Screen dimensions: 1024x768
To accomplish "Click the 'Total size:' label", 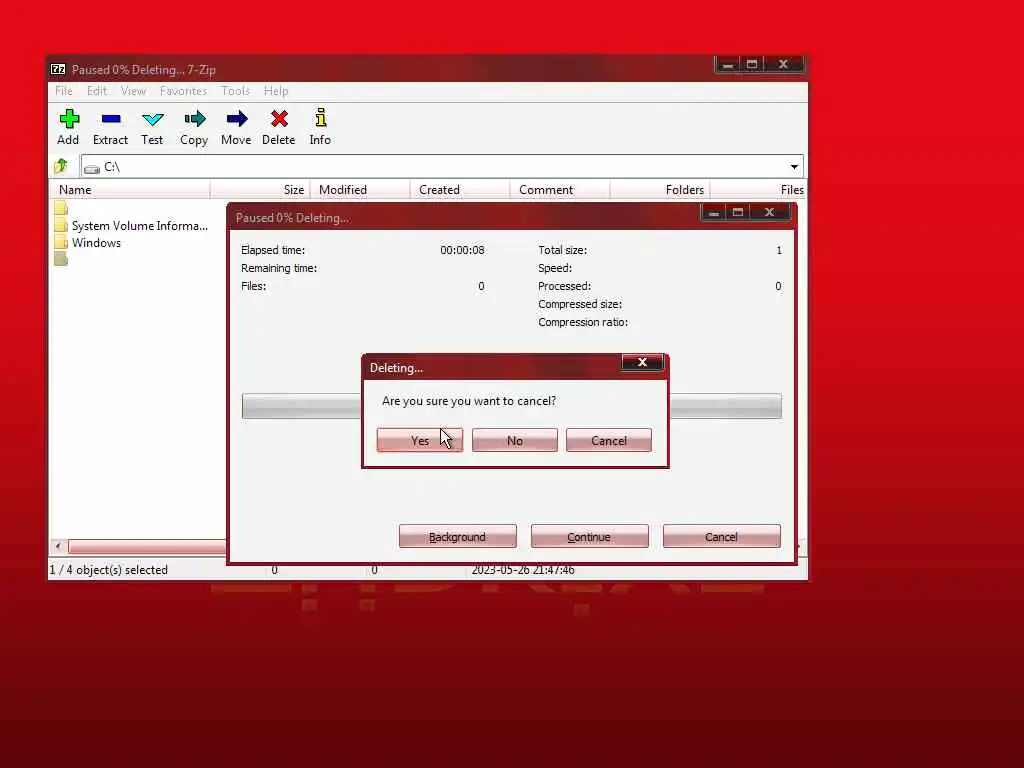I will coord(562,250).
